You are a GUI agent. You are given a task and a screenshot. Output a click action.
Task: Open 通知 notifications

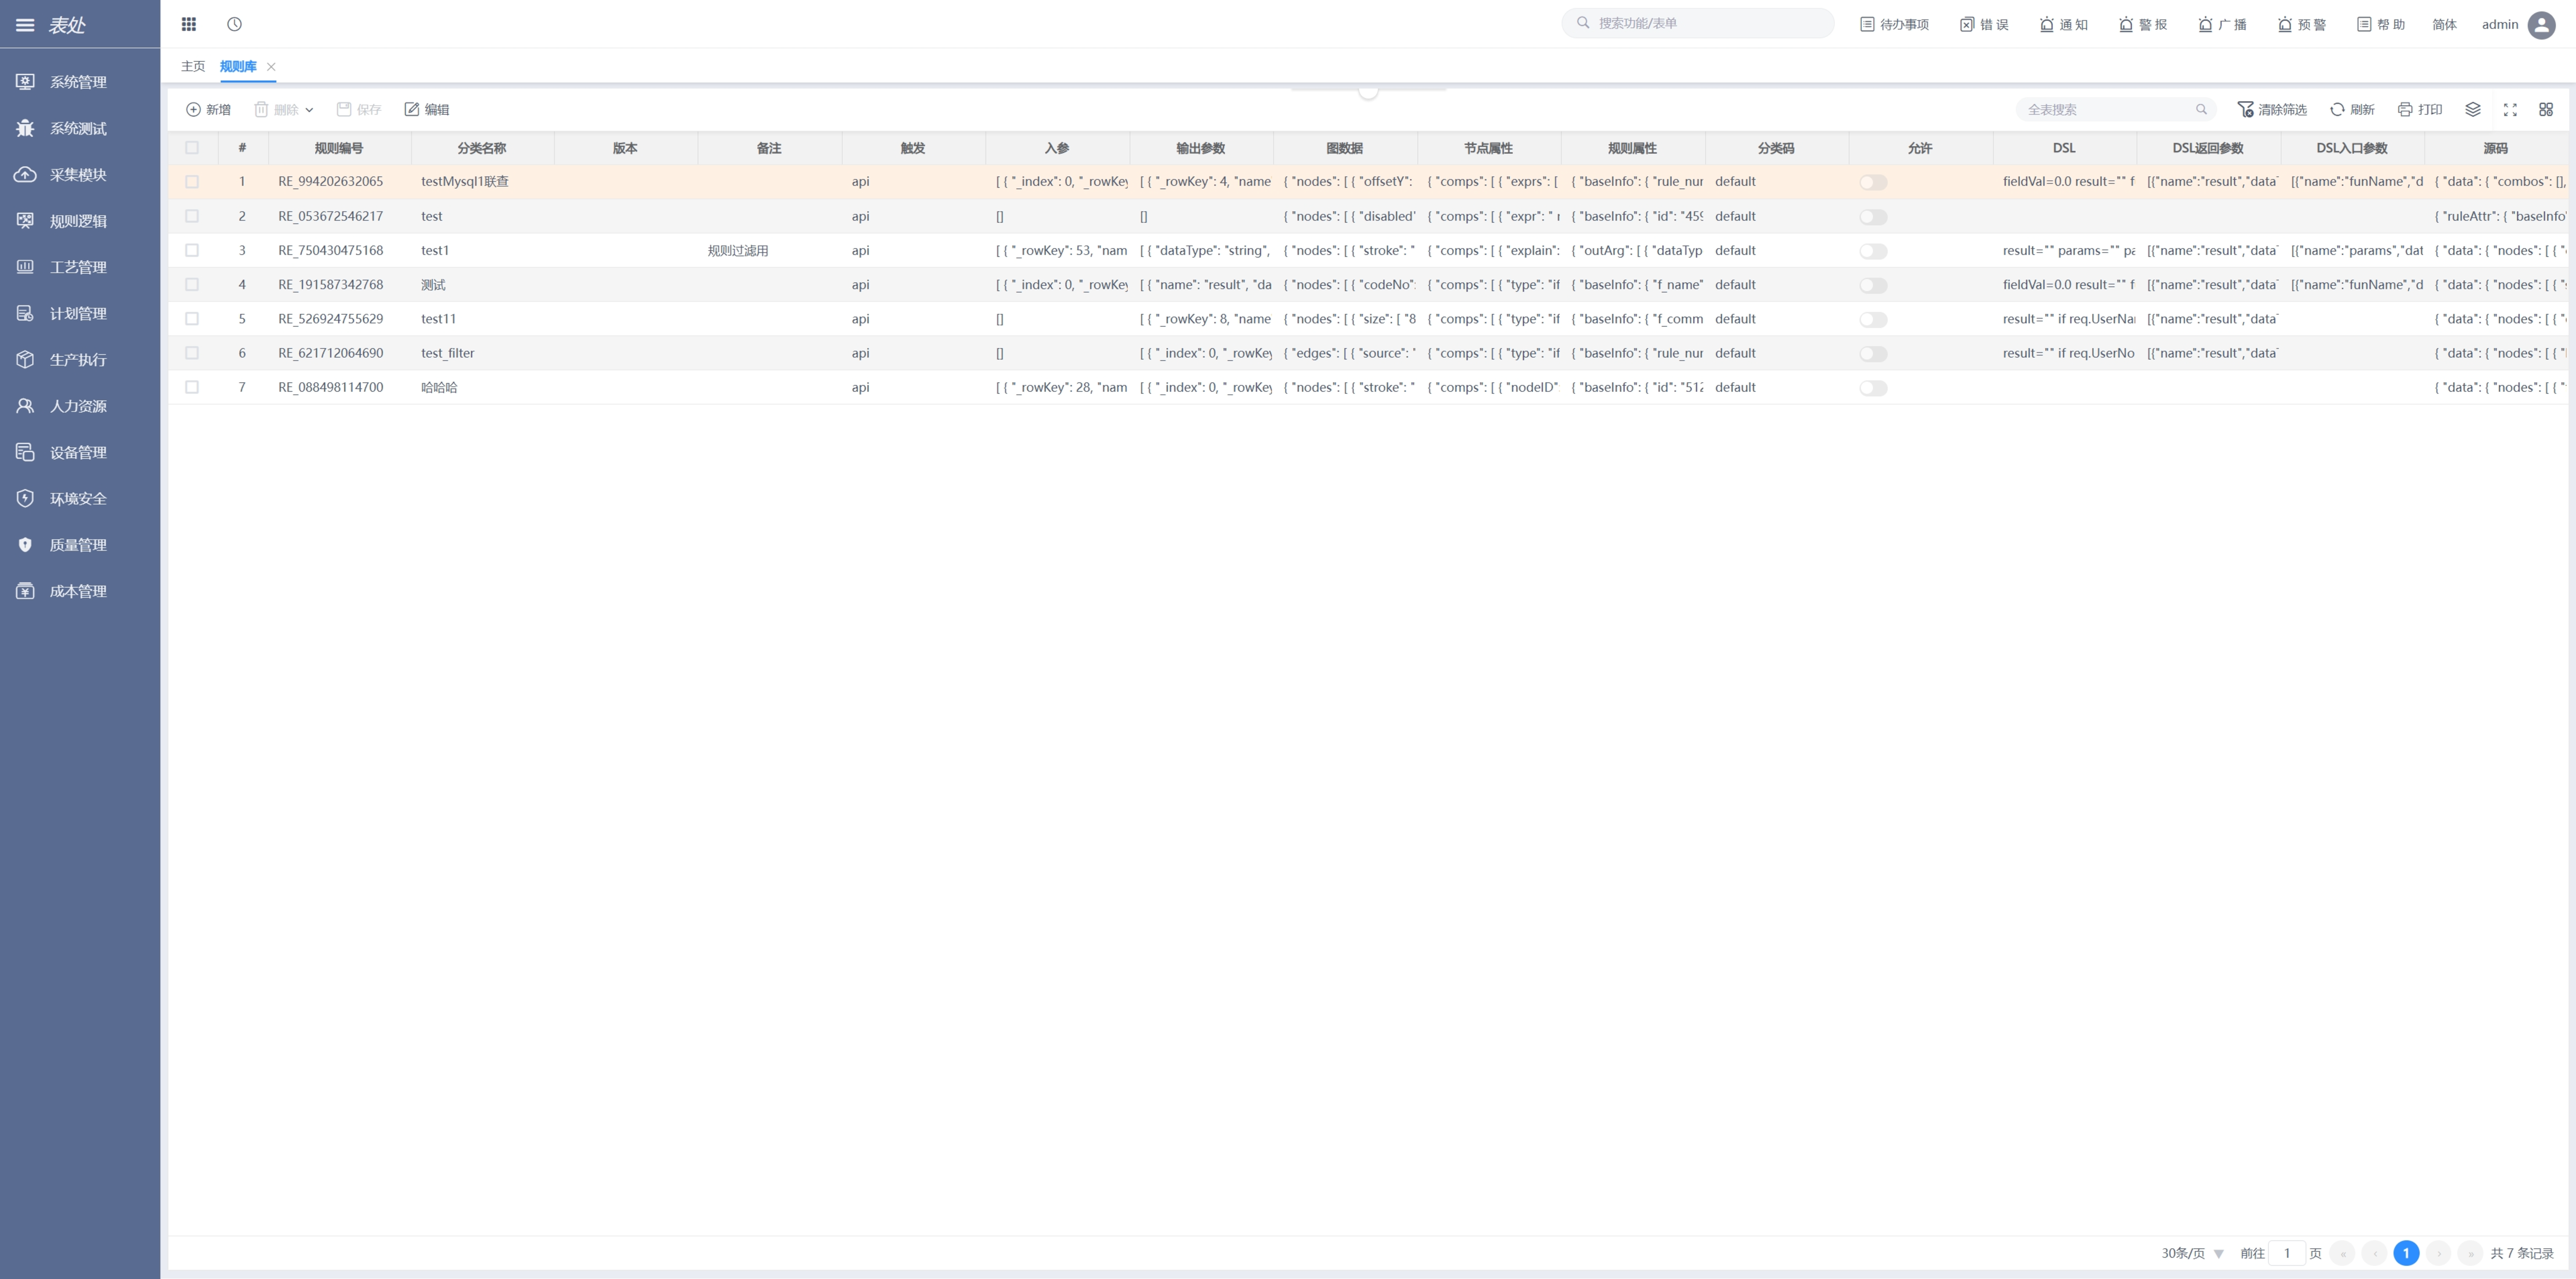(2064, 24)
